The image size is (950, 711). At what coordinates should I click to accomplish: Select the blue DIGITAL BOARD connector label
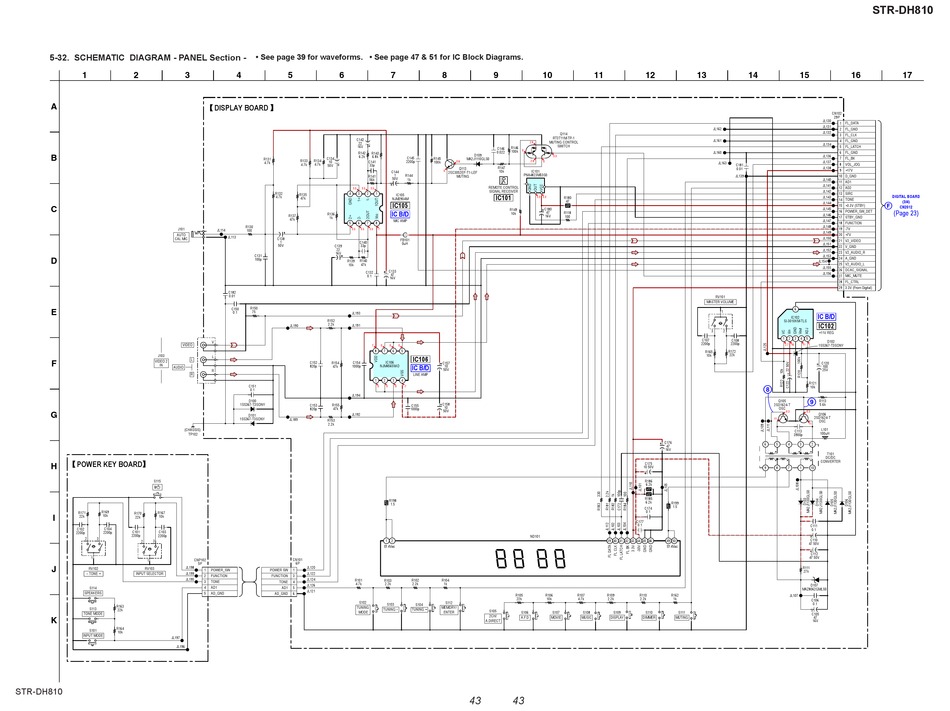click(906, 202)
